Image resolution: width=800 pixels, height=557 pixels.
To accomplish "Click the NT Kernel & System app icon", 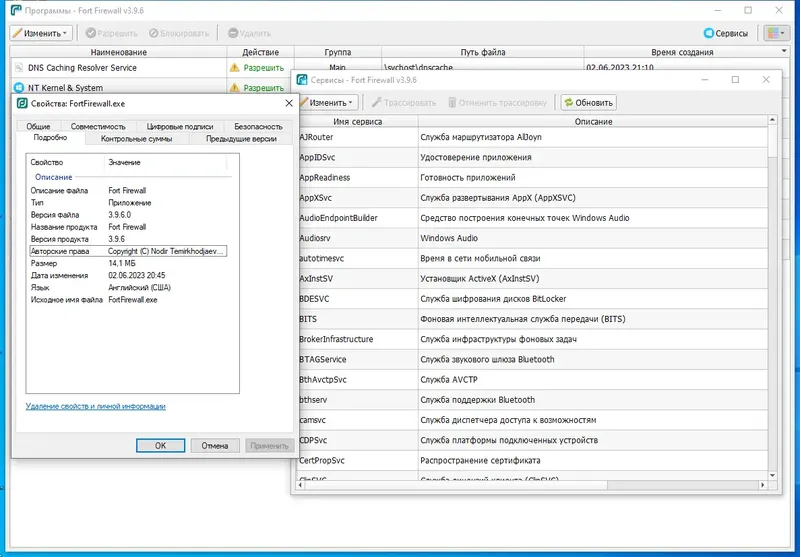I will [x=19, y=88].
